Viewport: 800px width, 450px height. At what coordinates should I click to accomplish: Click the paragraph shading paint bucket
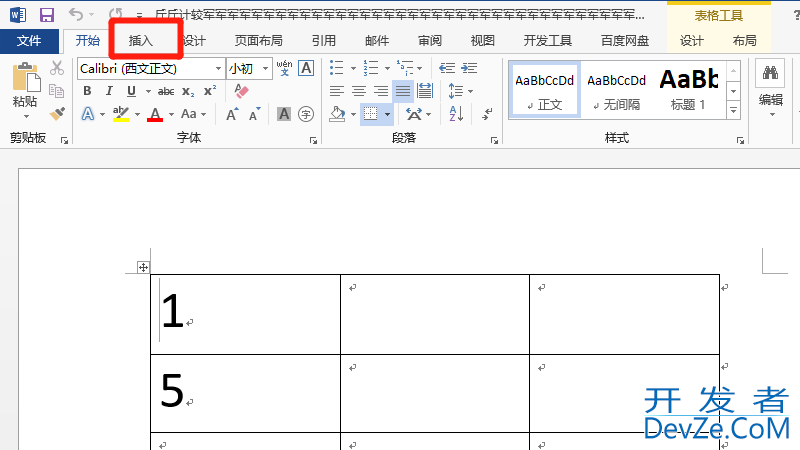[x=337, y=114]
